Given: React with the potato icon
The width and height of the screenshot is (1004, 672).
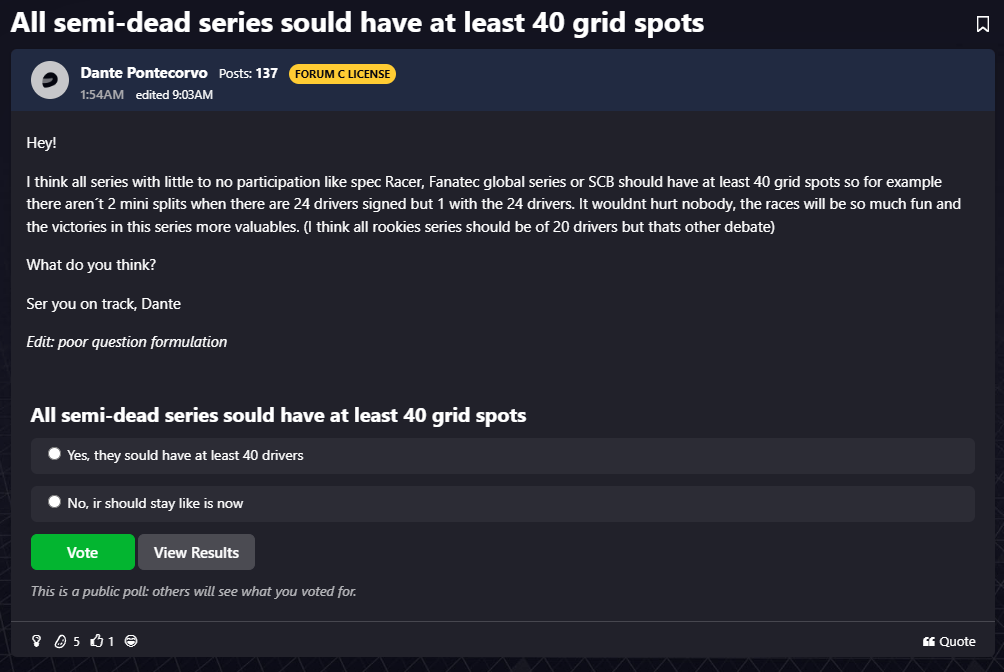Looking at the screenshot, I should 60,641.
